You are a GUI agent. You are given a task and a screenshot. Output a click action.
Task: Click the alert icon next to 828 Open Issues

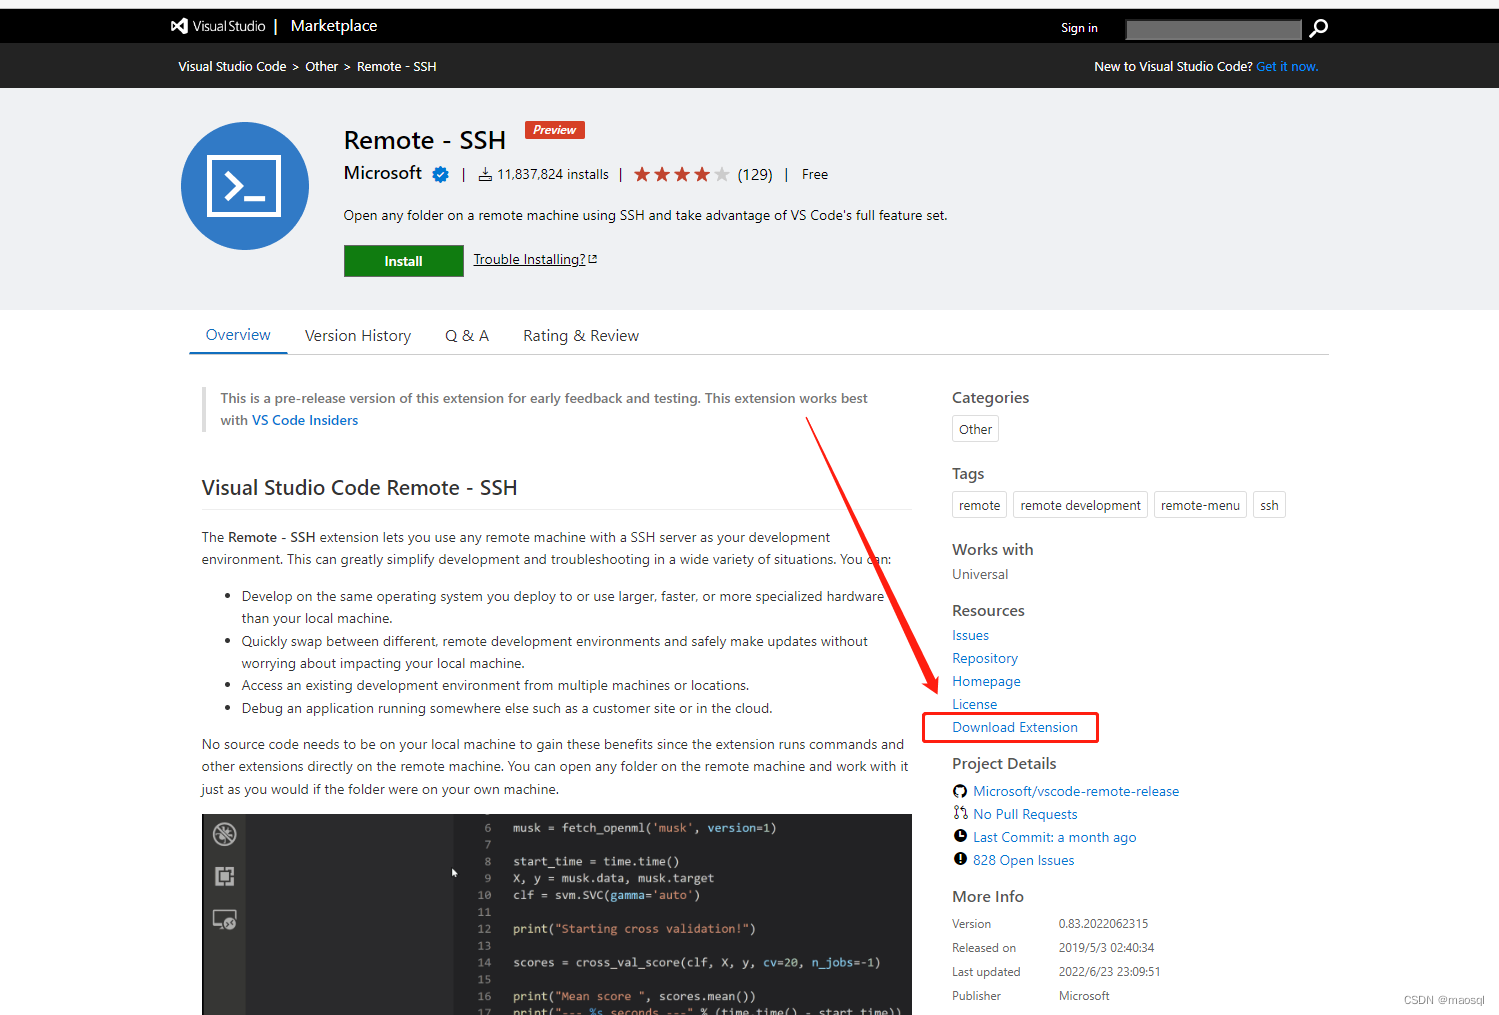pyautogui.click(x=959, y=858)
